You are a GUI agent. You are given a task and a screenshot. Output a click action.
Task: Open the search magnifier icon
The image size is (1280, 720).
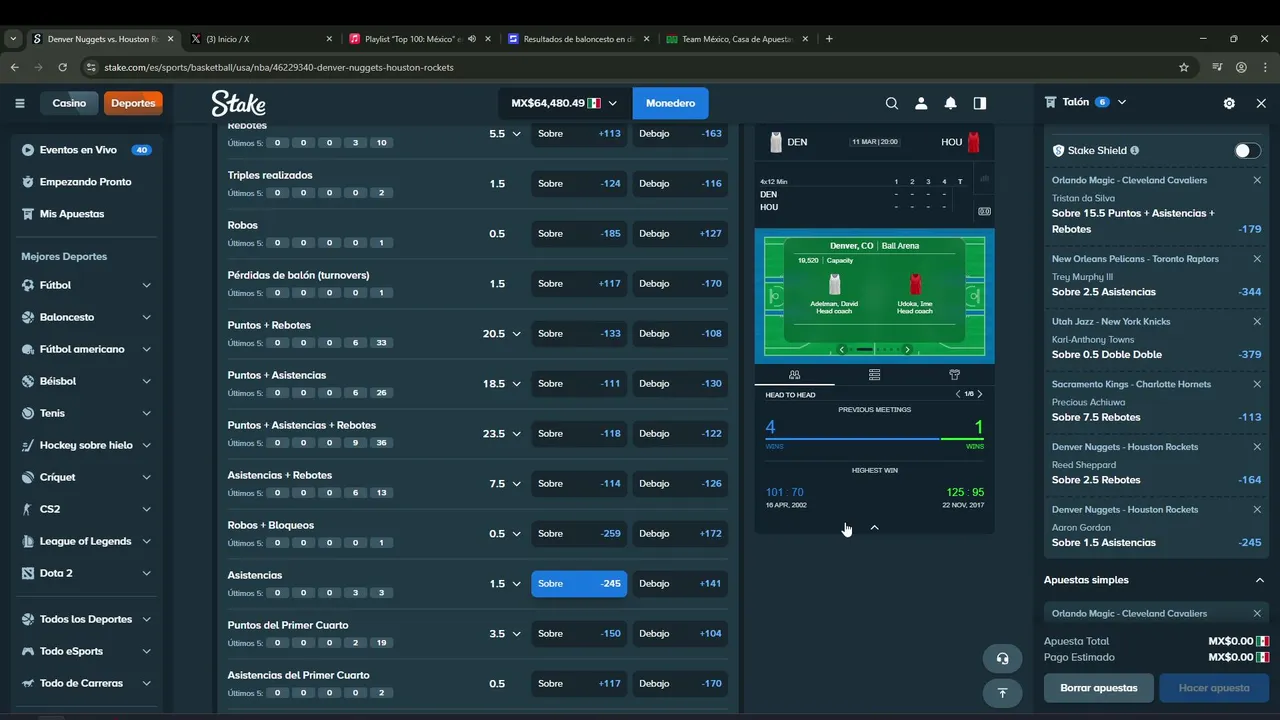click(x=892, y=103)
